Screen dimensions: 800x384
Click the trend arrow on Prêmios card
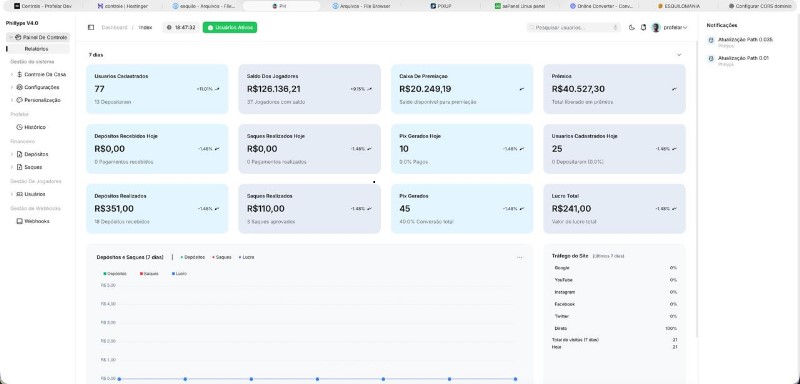point(674,89)
